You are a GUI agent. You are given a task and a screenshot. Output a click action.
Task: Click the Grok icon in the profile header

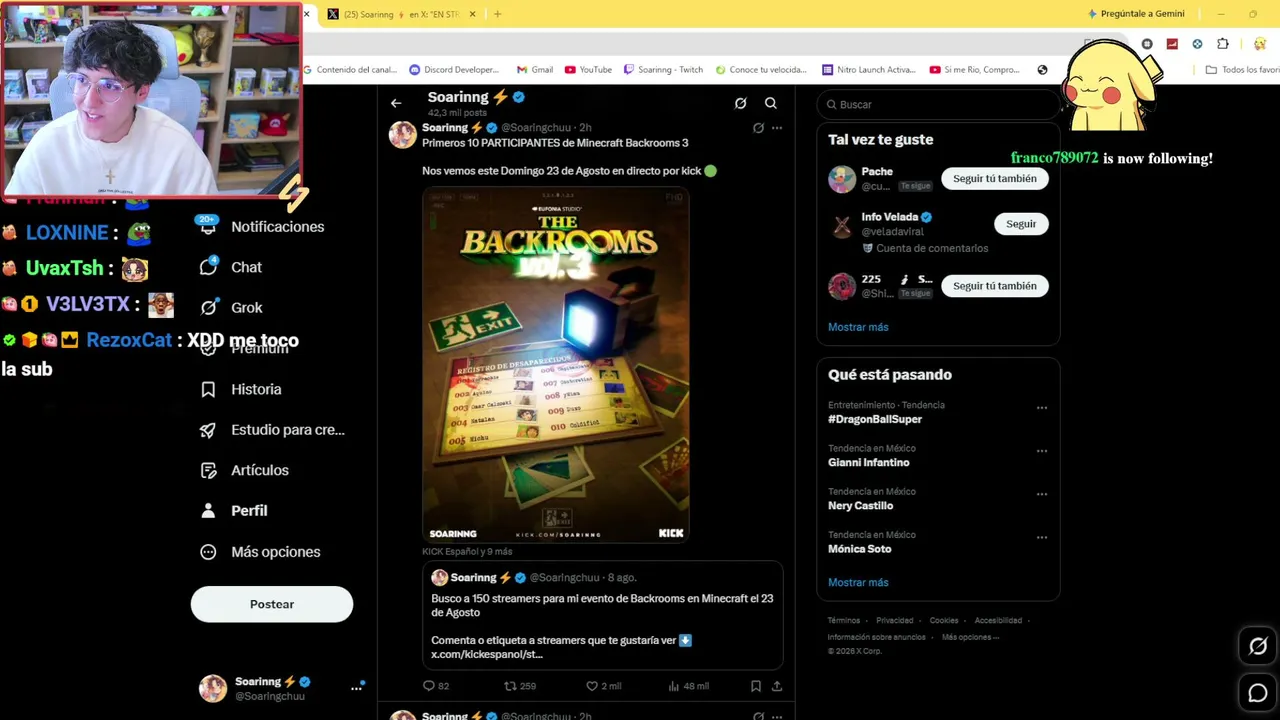(x=740, y=103)
